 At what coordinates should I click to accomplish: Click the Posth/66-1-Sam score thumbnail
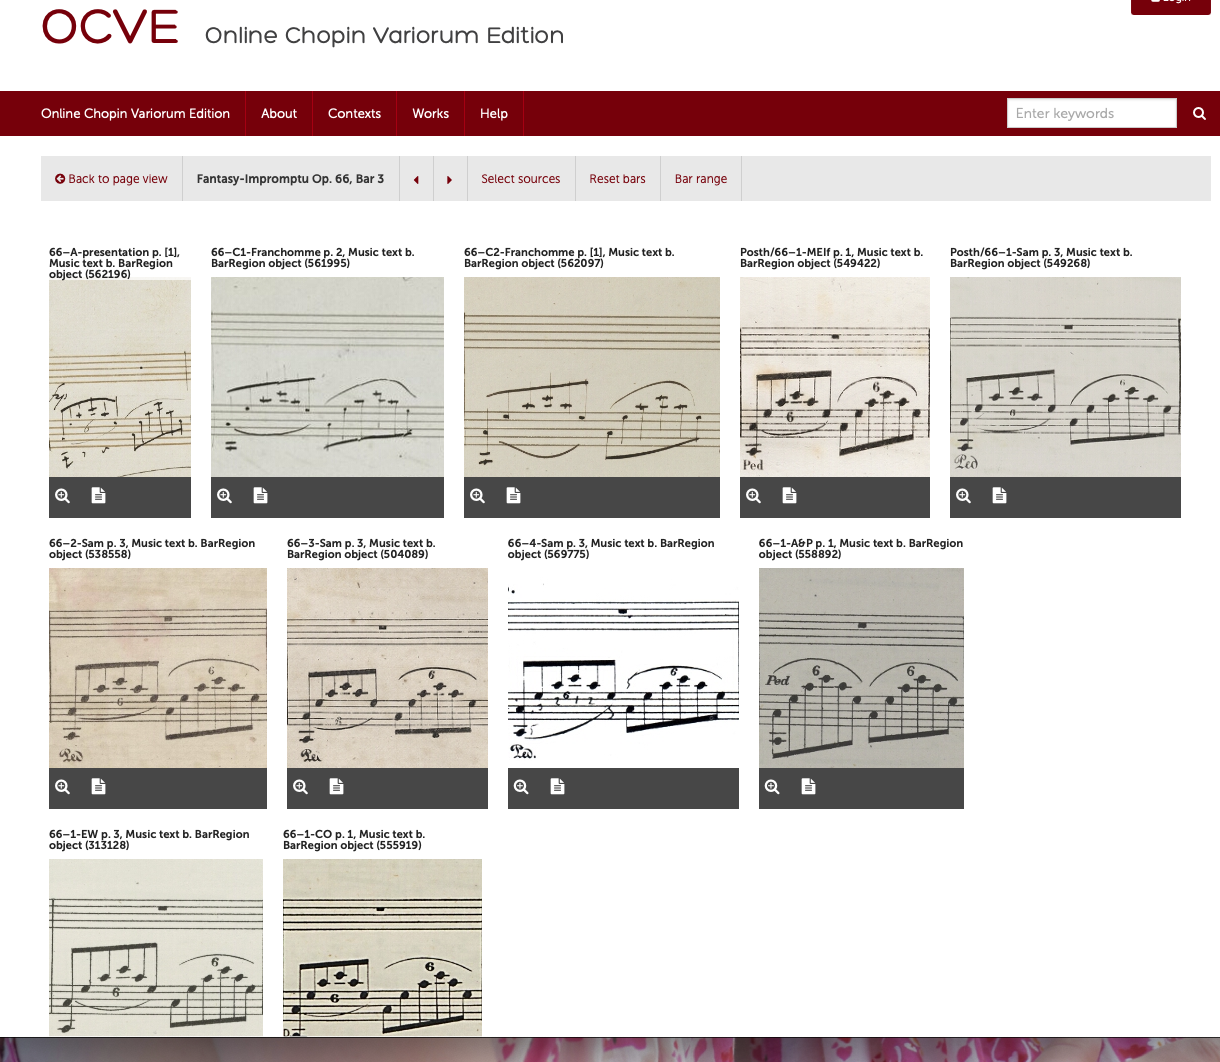pyautogui.click(x=1065, y=377)
